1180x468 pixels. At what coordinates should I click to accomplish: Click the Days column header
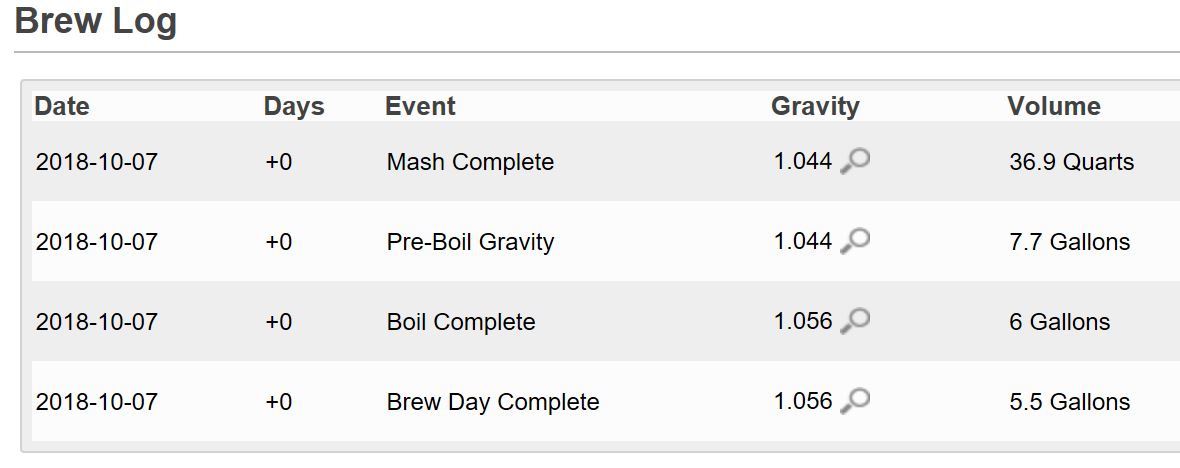[294, 106]
